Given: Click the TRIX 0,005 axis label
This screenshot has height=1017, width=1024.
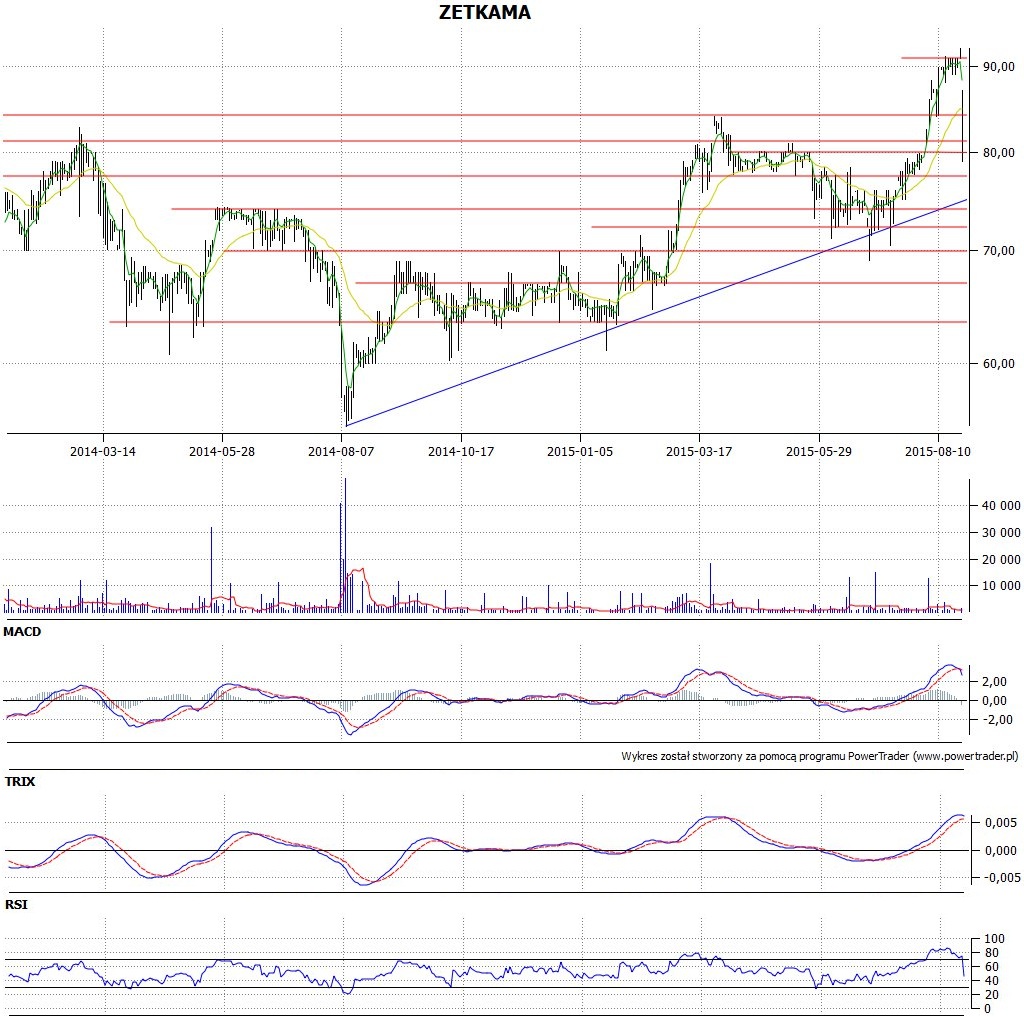Looking at the screenshot, I should point(1001,823).
